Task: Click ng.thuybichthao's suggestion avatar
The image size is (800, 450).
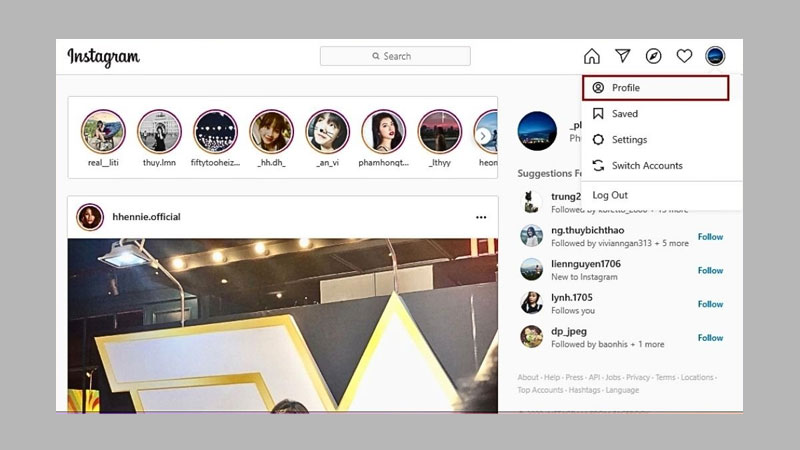Action: 531,236
